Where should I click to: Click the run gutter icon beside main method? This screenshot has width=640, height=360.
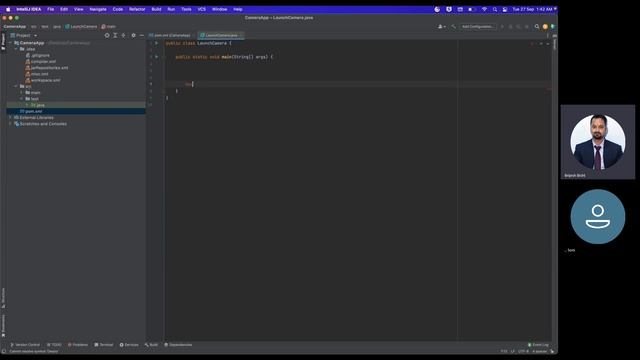(156, 57)
